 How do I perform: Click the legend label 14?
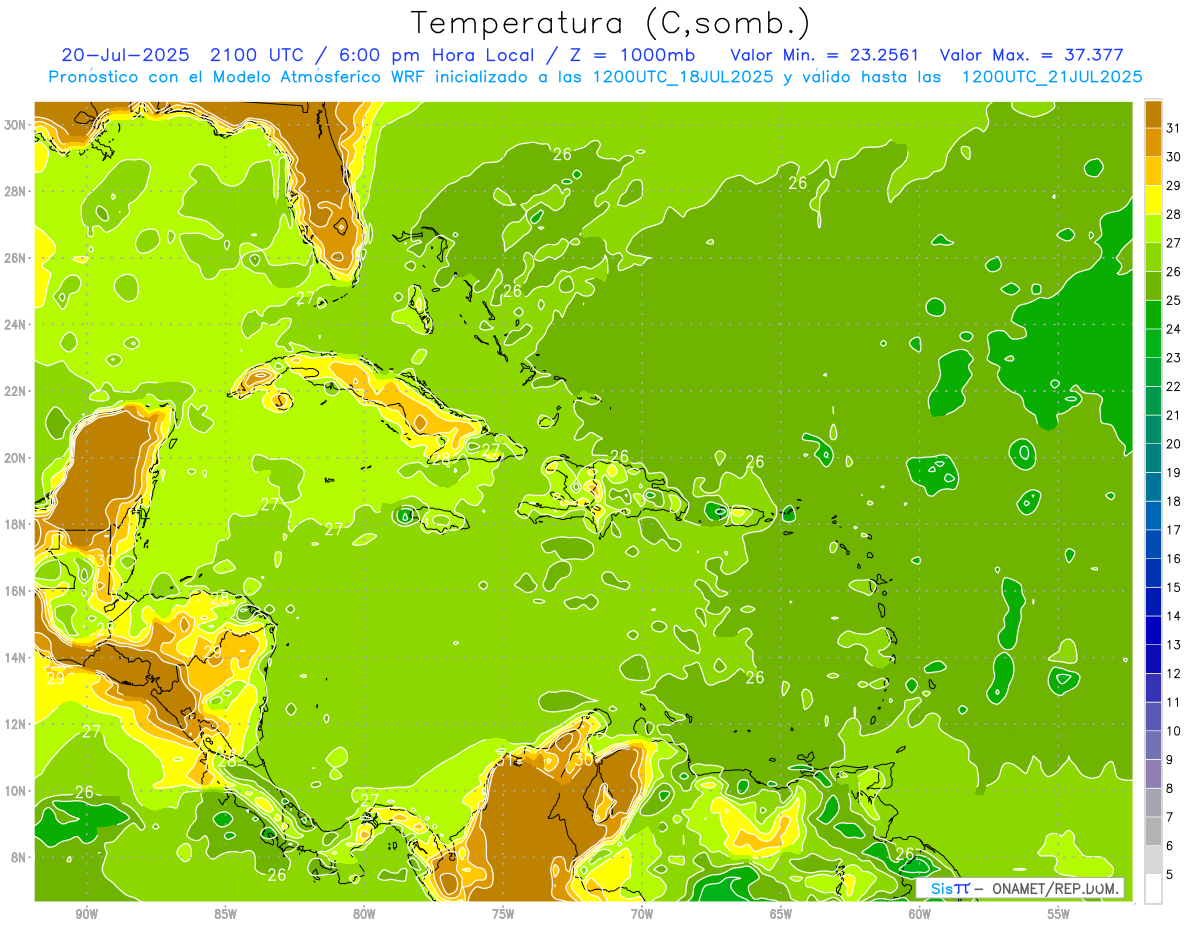pyautogui.click(x=1173, y=615)
